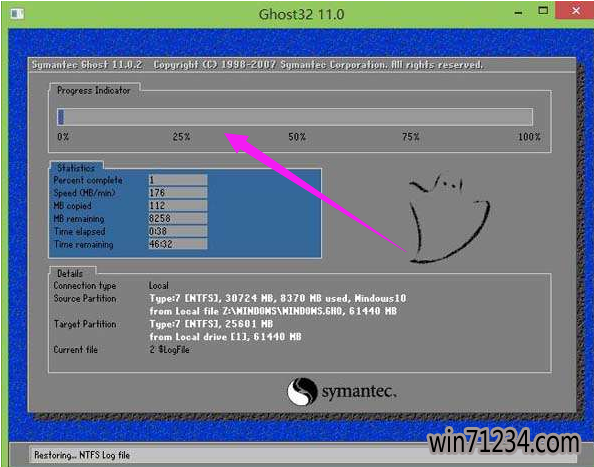Minimize the Ghost32 11.0 window

click(519, 13)
